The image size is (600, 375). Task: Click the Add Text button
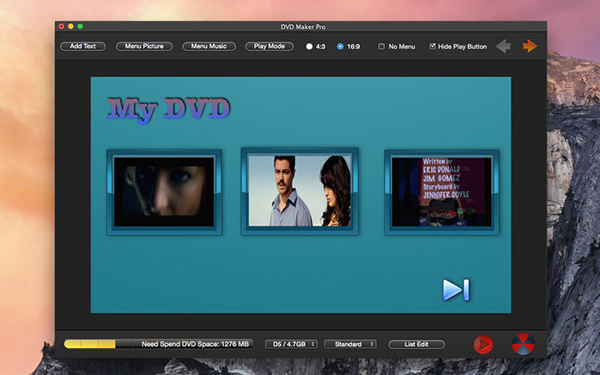pos(83,46)
